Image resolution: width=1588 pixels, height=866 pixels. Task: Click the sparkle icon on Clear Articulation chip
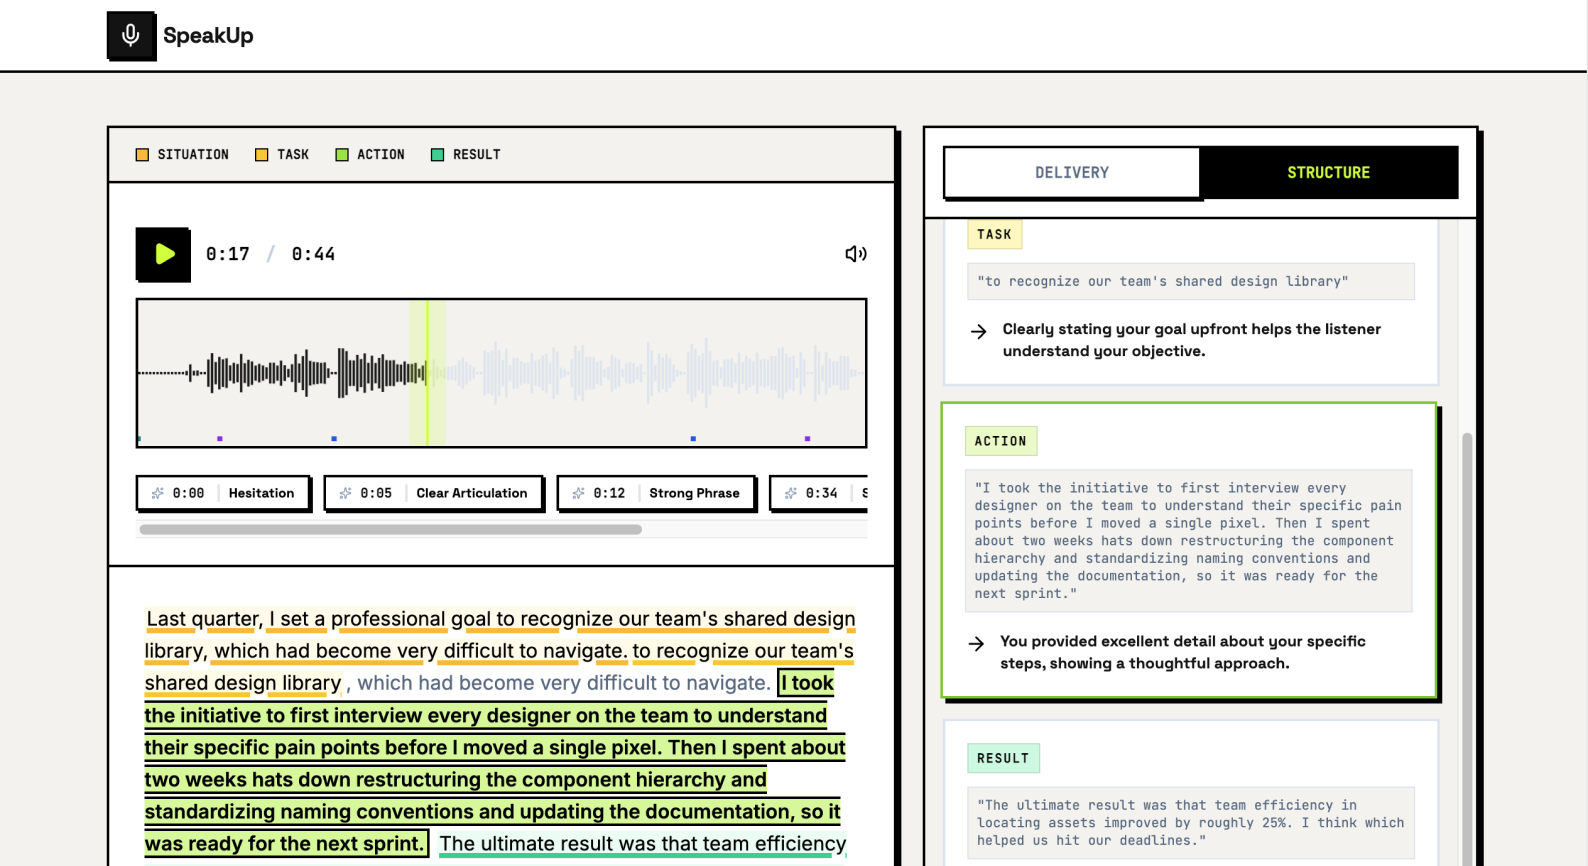tap(345, 493)
